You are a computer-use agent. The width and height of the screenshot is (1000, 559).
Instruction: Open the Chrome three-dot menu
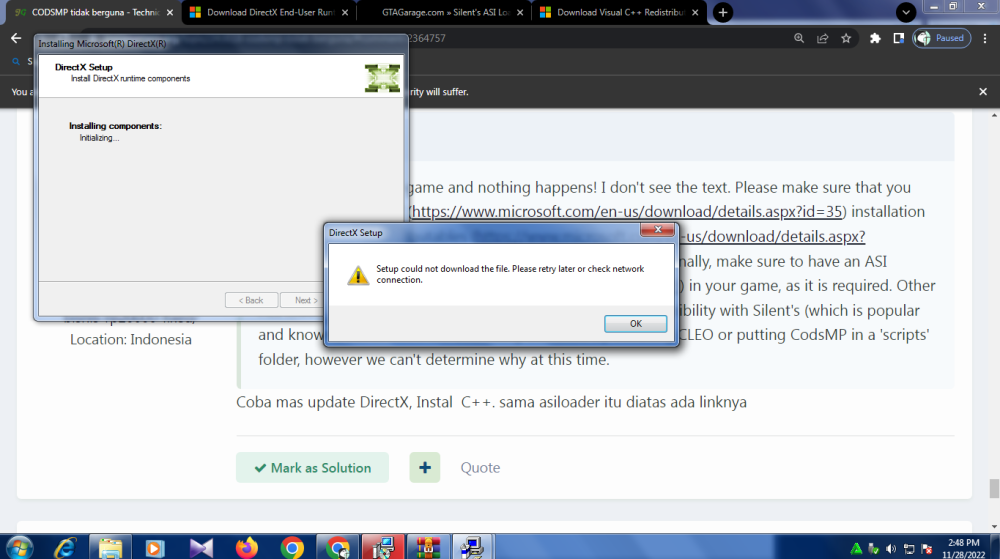coord(985,38)
